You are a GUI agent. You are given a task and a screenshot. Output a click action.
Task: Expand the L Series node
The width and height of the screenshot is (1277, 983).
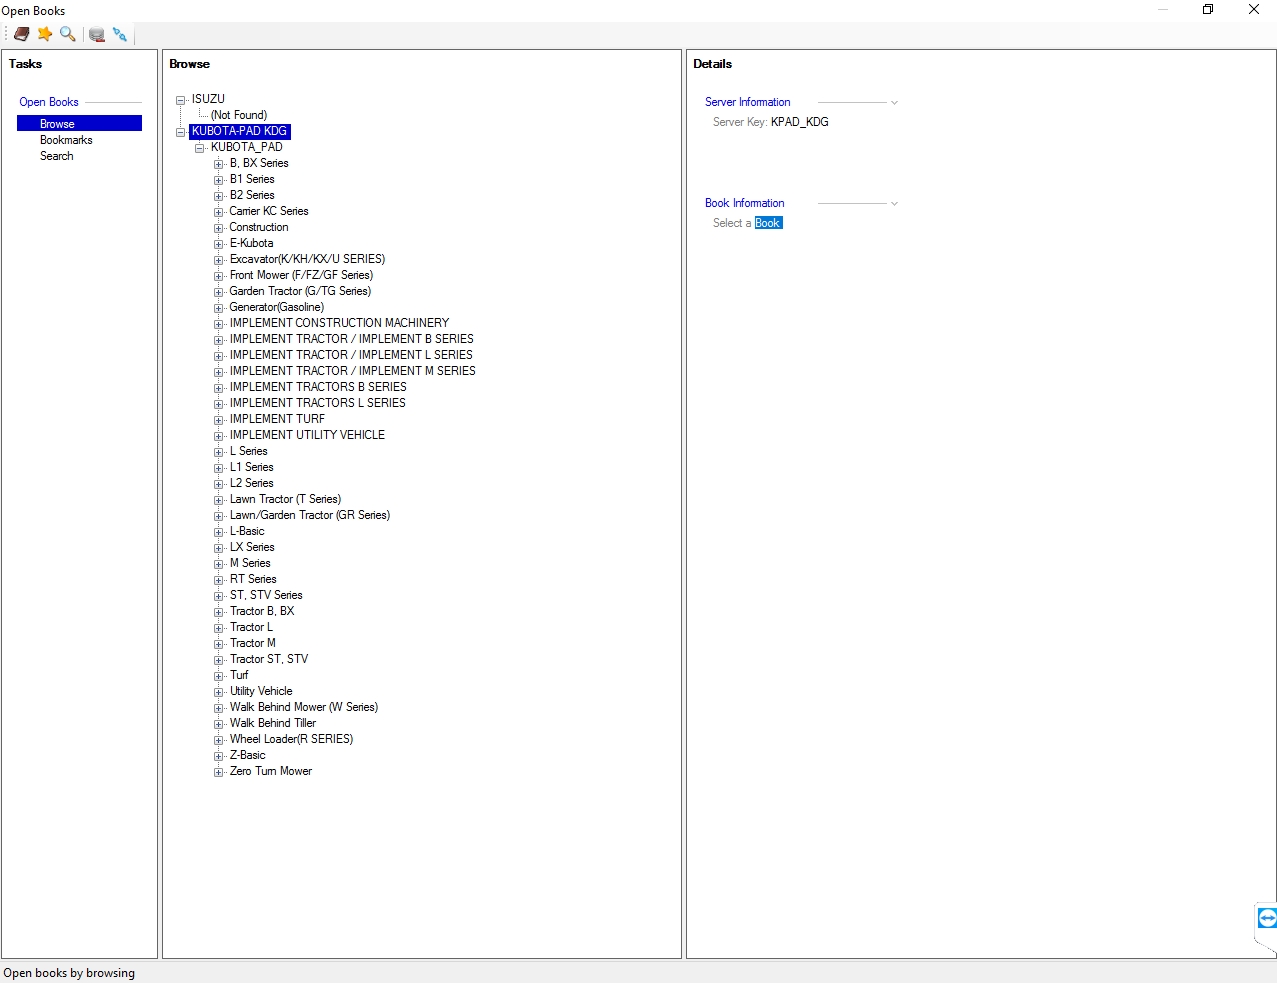tap(219, 452)
